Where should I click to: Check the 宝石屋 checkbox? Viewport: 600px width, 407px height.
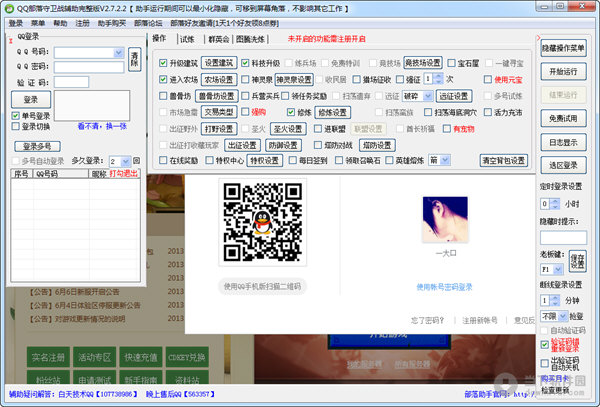click(452, 63)
